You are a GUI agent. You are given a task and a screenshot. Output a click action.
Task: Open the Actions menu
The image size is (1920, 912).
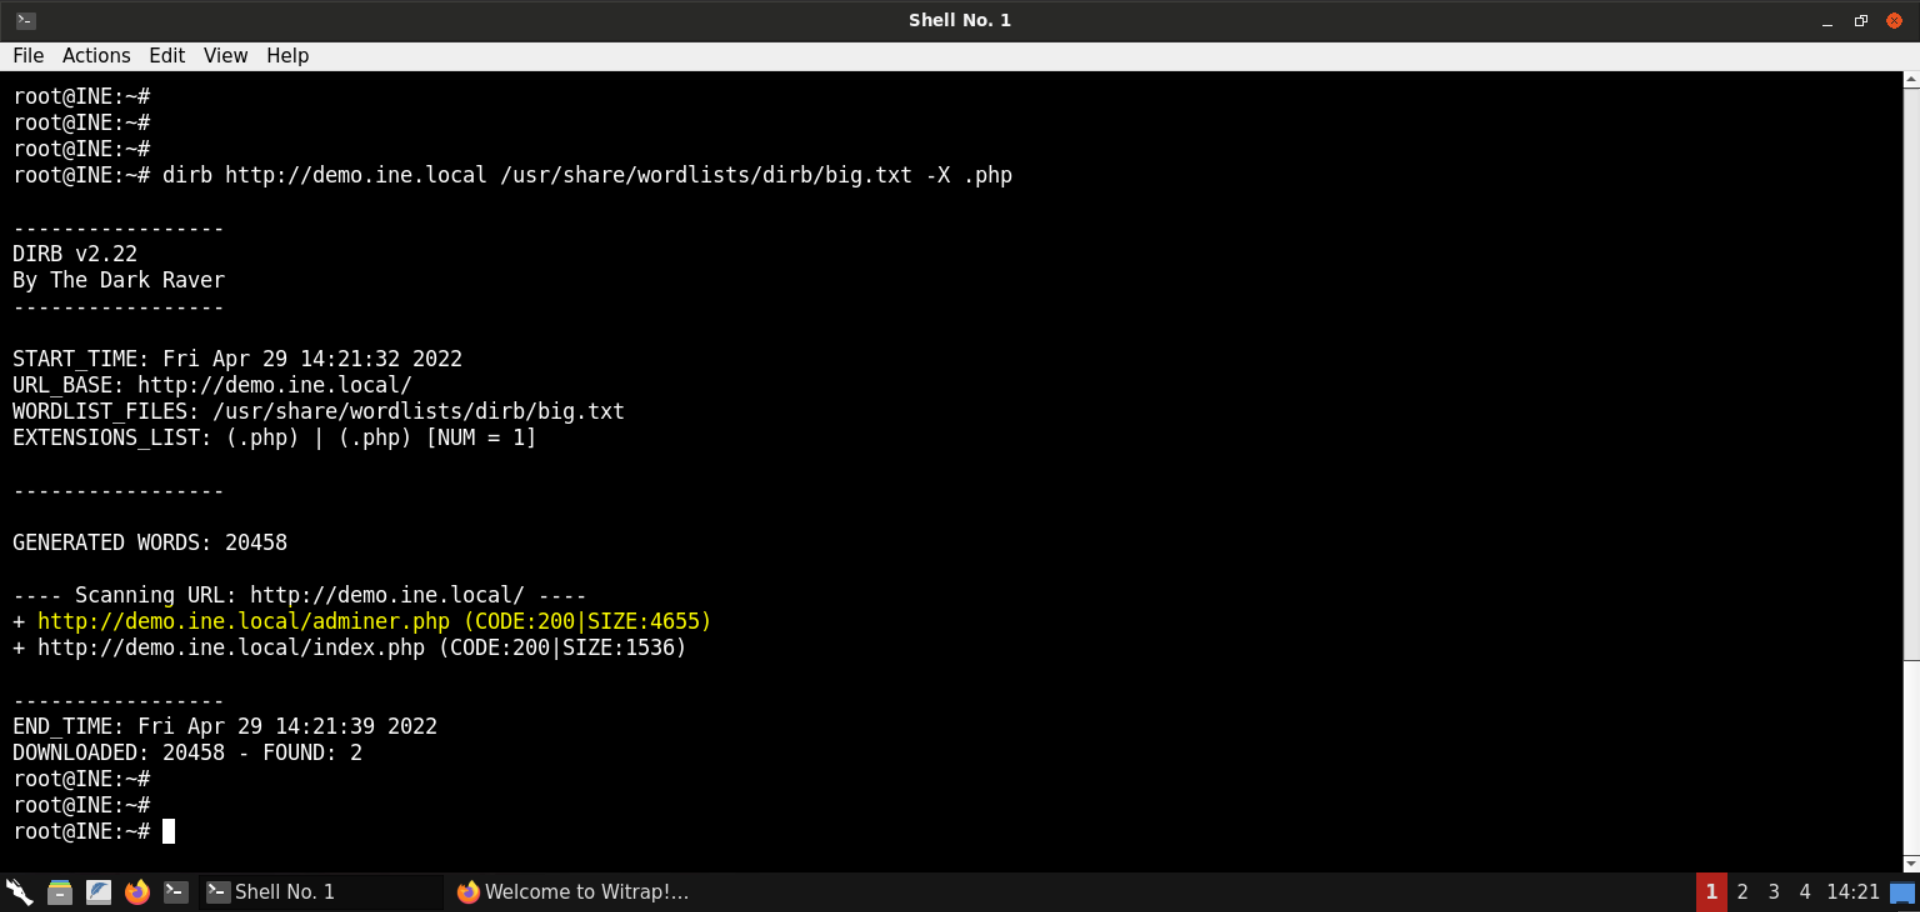(x=96, y=55)
